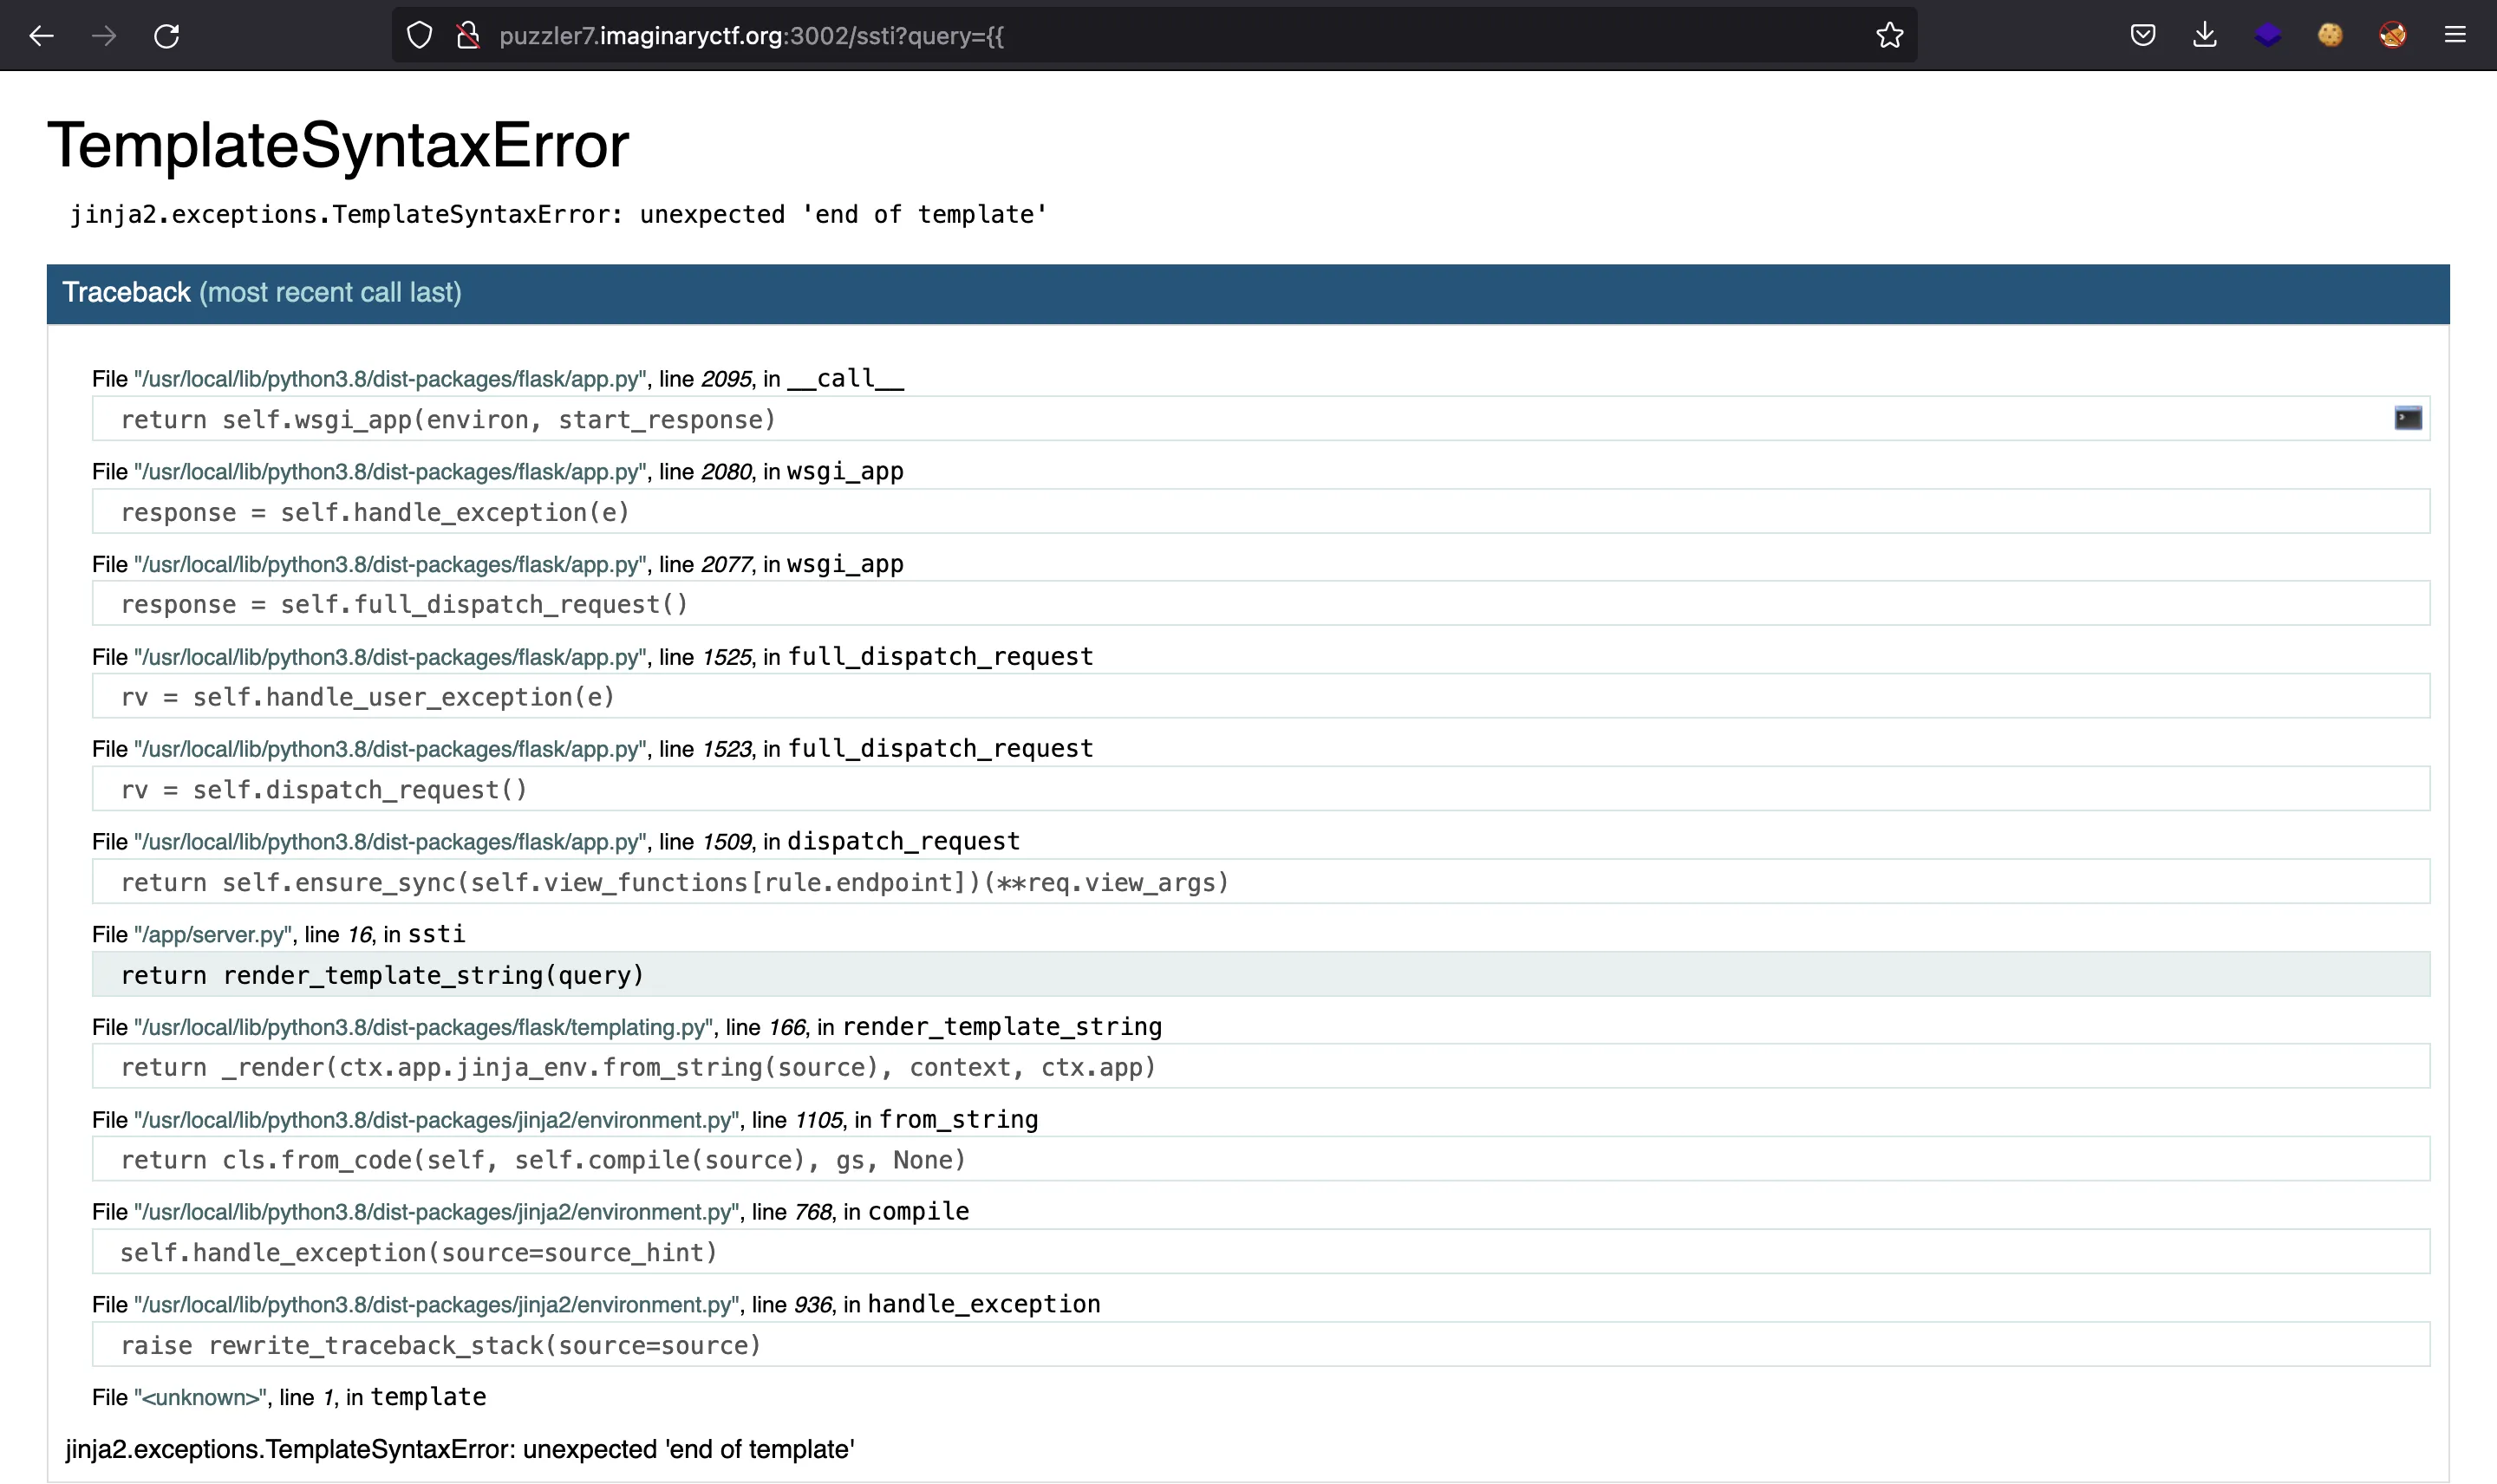This screenshot has height=1484, width=2497.
Task: Expand highlighted 'return render_template_string(query)' line
Action: coord(1261,975)
